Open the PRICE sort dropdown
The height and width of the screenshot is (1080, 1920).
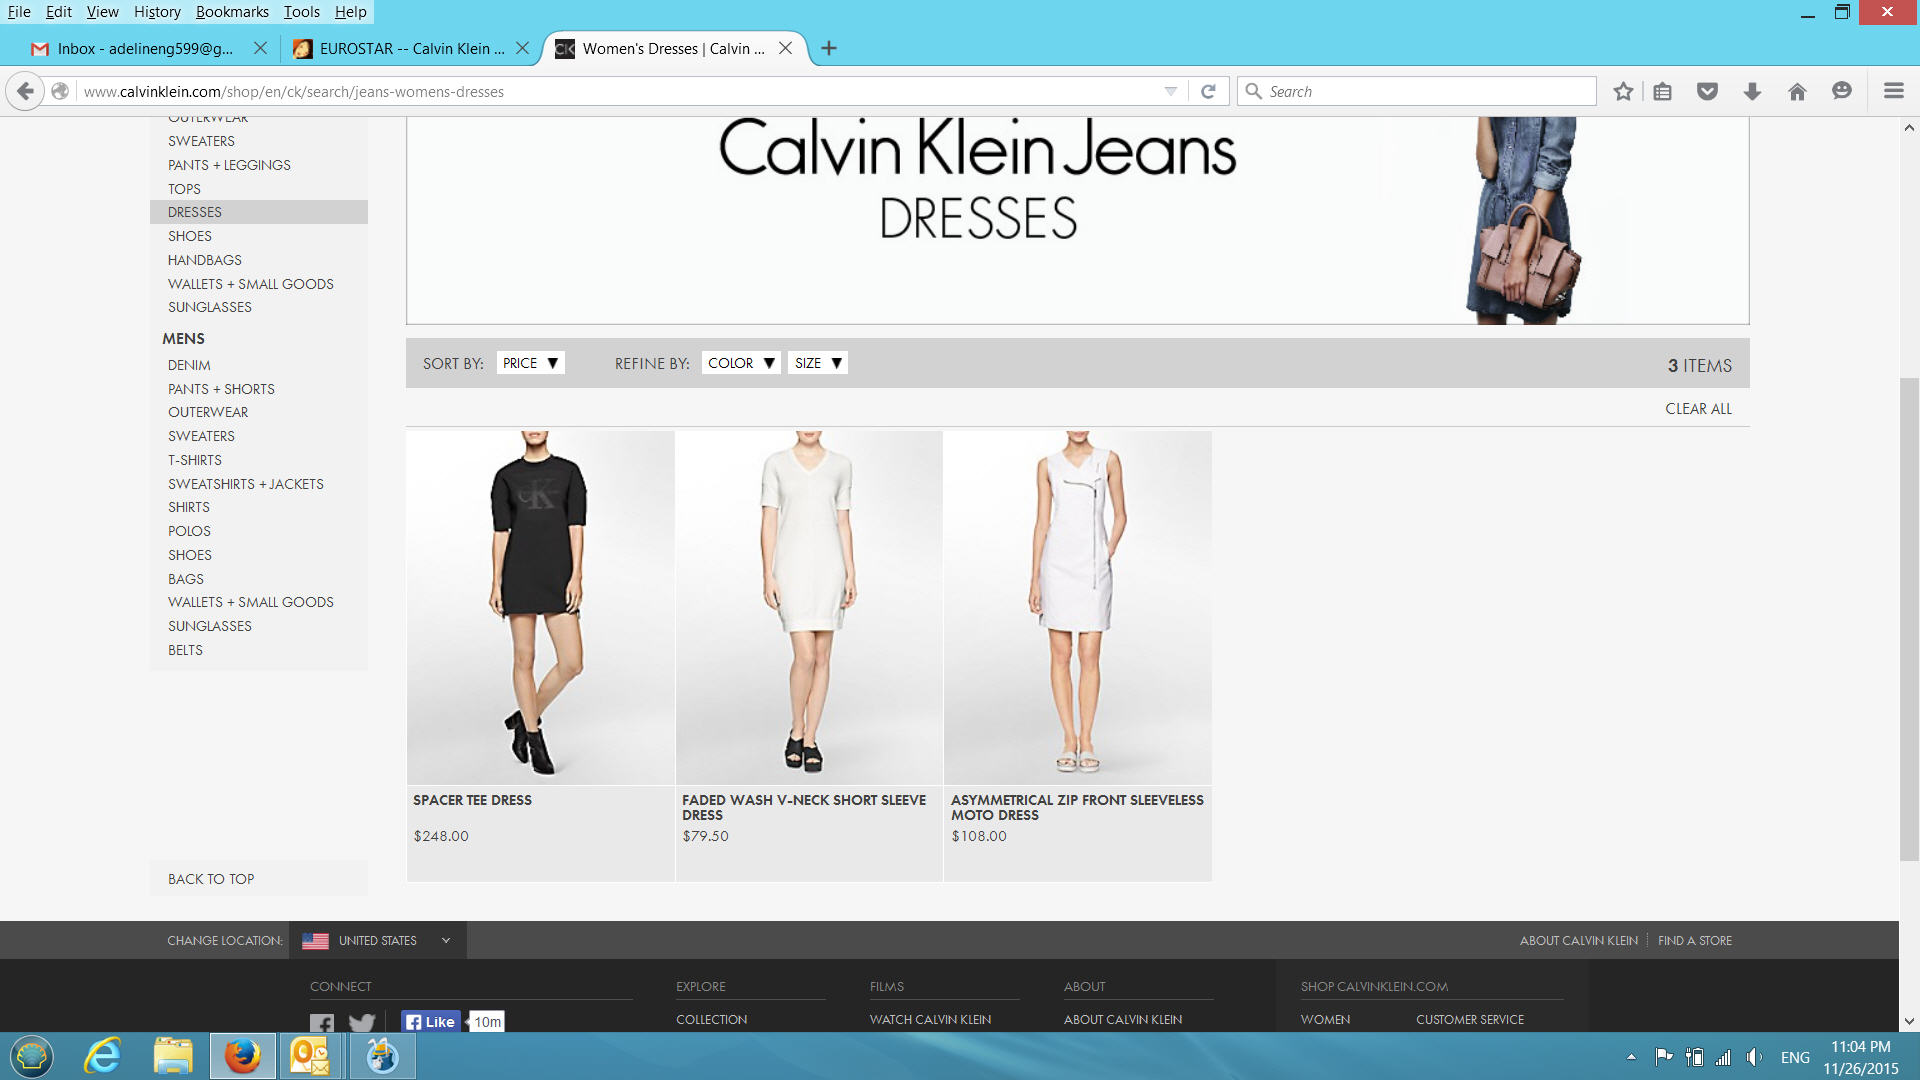530,363
